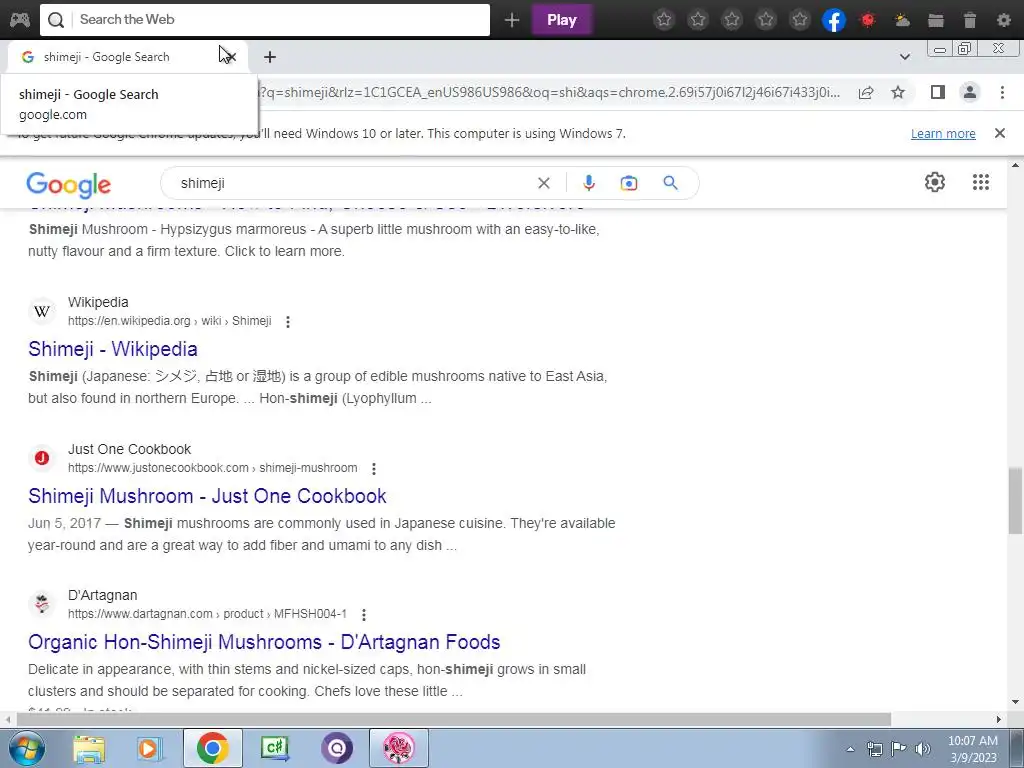Launch the media player taskbar icon

tap(150, 748)
